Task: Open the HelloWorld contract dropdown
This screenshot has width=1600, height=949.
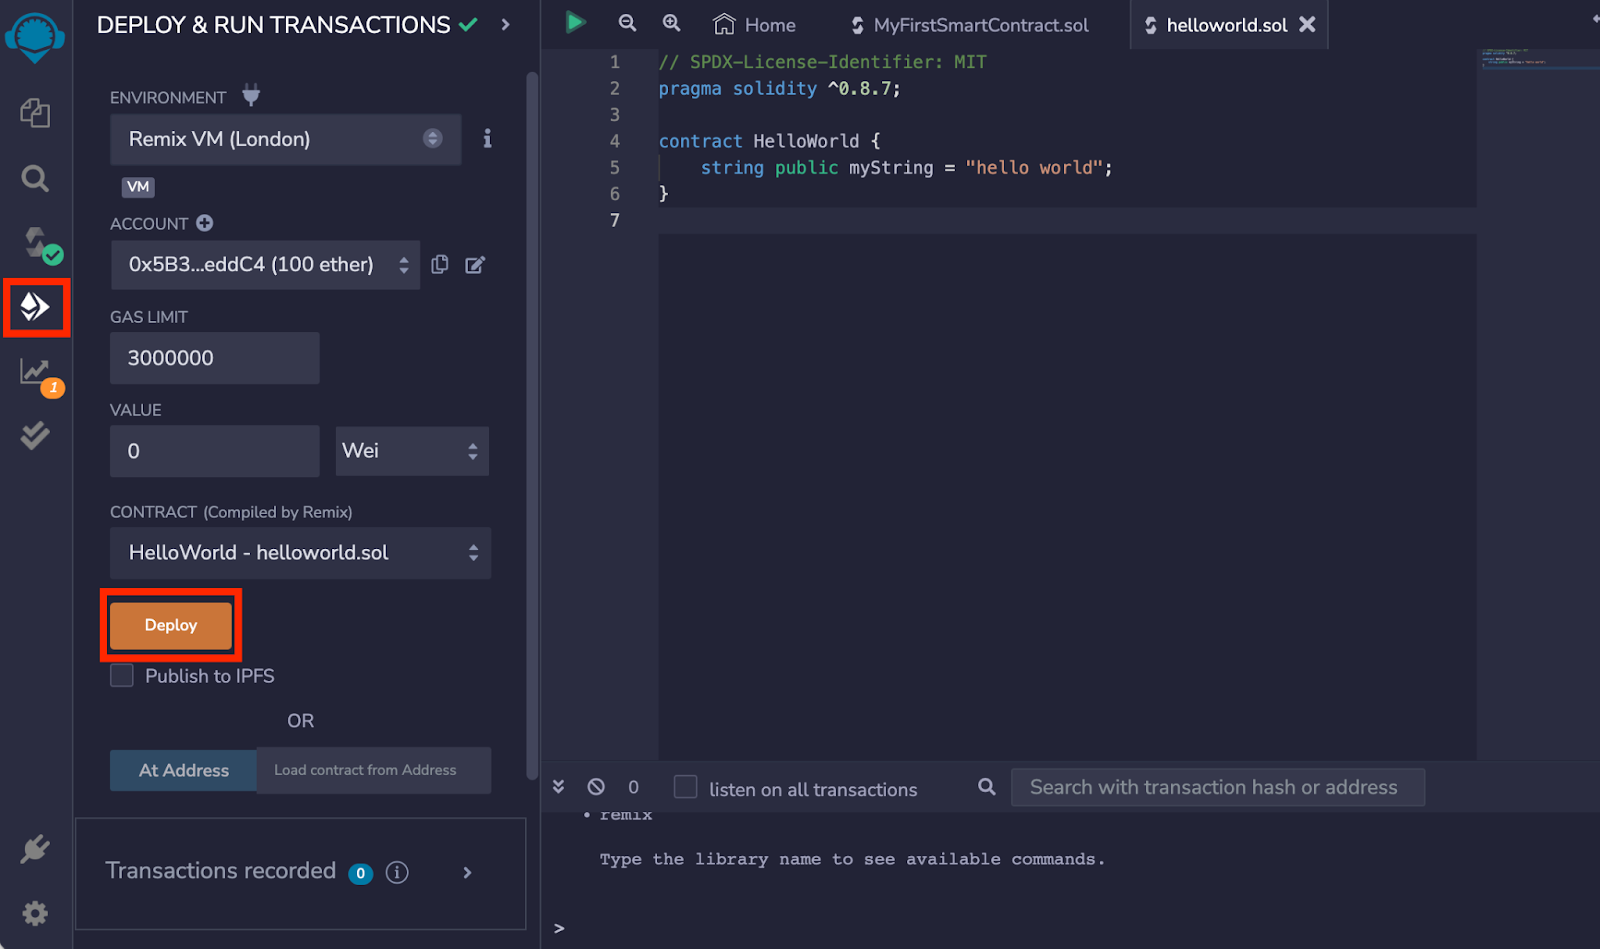Action: click(x=299, y=552)
